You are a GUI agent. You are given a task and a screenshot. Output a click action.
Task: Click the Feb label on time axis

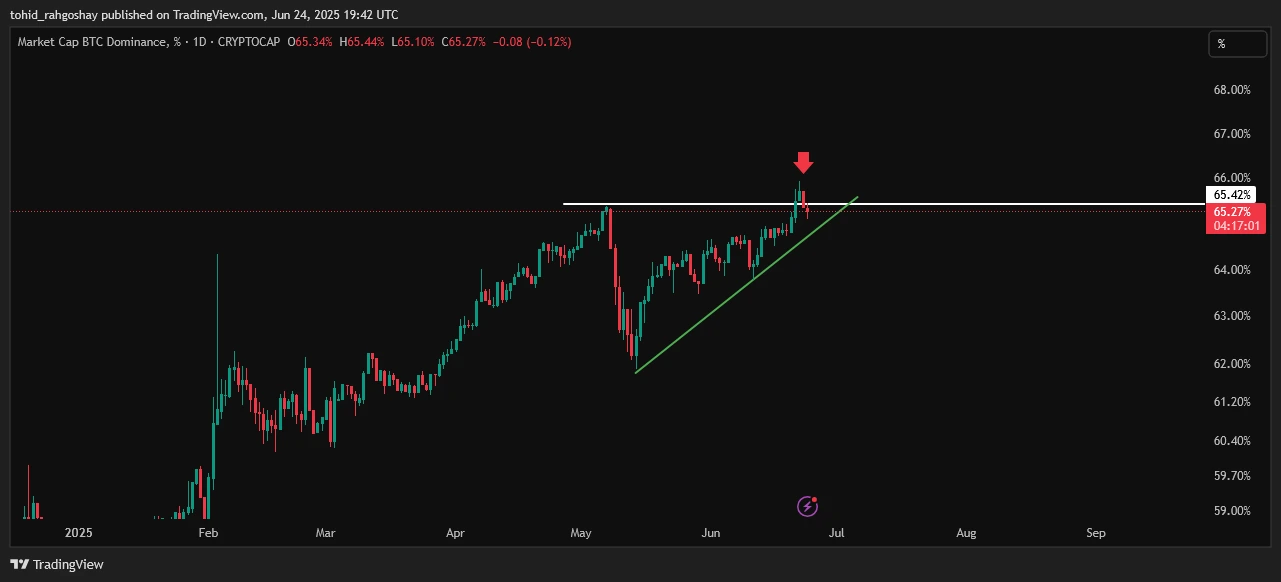[x=208, y=533]
